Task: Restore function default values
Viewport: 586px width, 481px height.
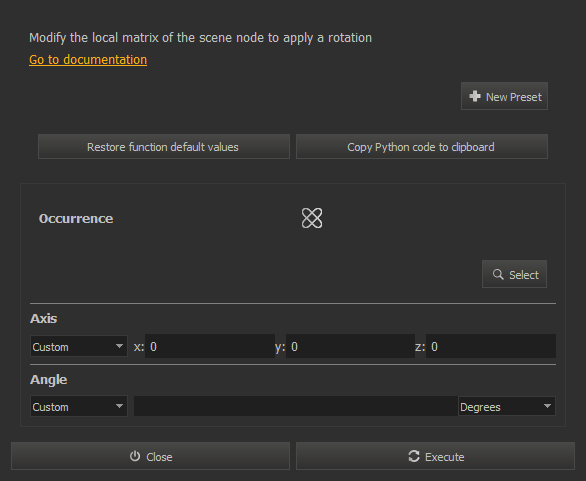Action: coord(164,147)
